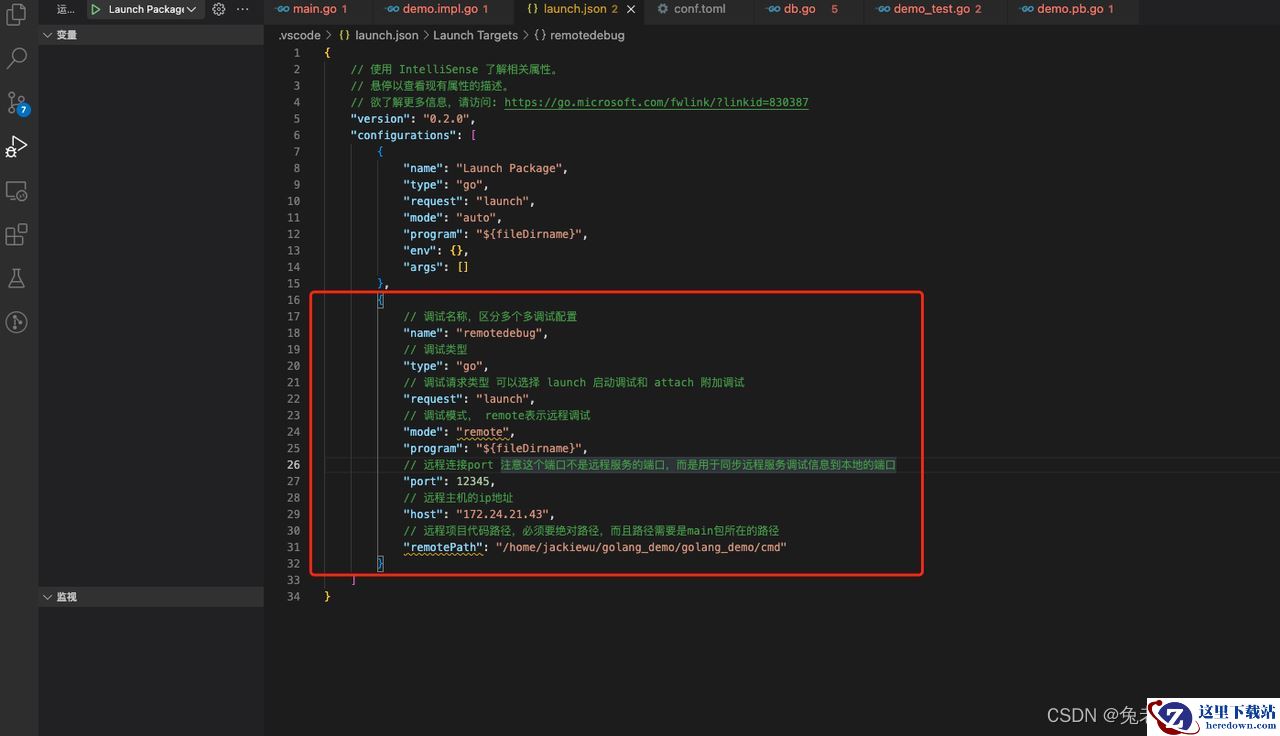
Task: Click the "remote" mode value
Action: pos(483,432)
